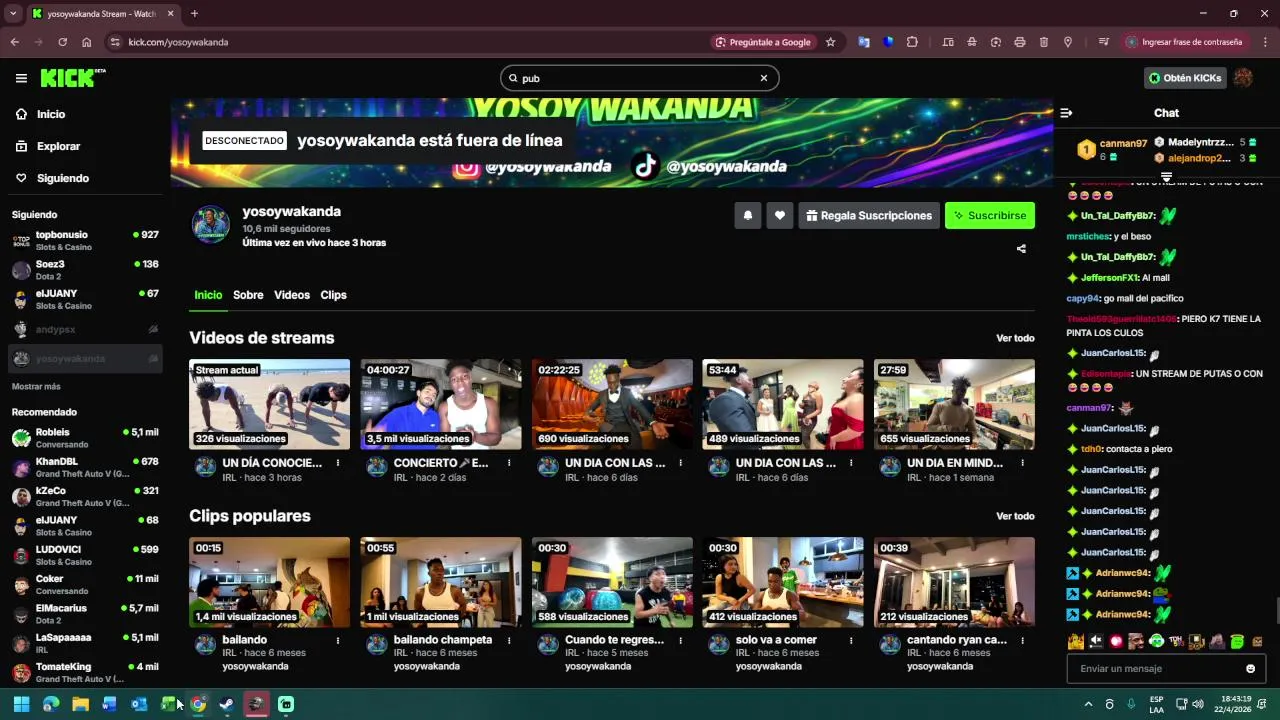Click the search field containing 'pub'
This screenshot has width=1280, height=720.
click(639, 78)
